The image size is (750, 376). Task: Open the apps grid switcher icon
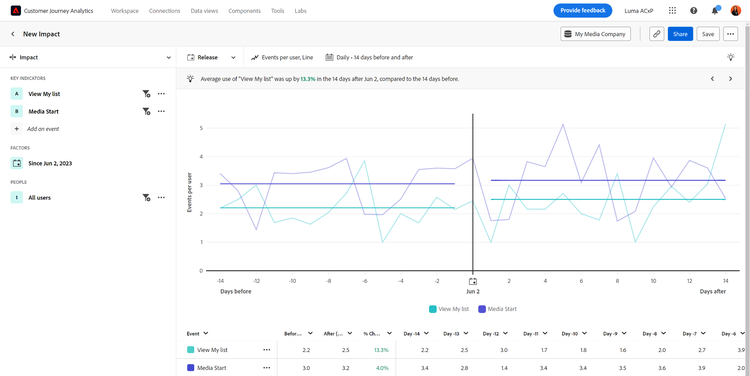tap(672, 11)
